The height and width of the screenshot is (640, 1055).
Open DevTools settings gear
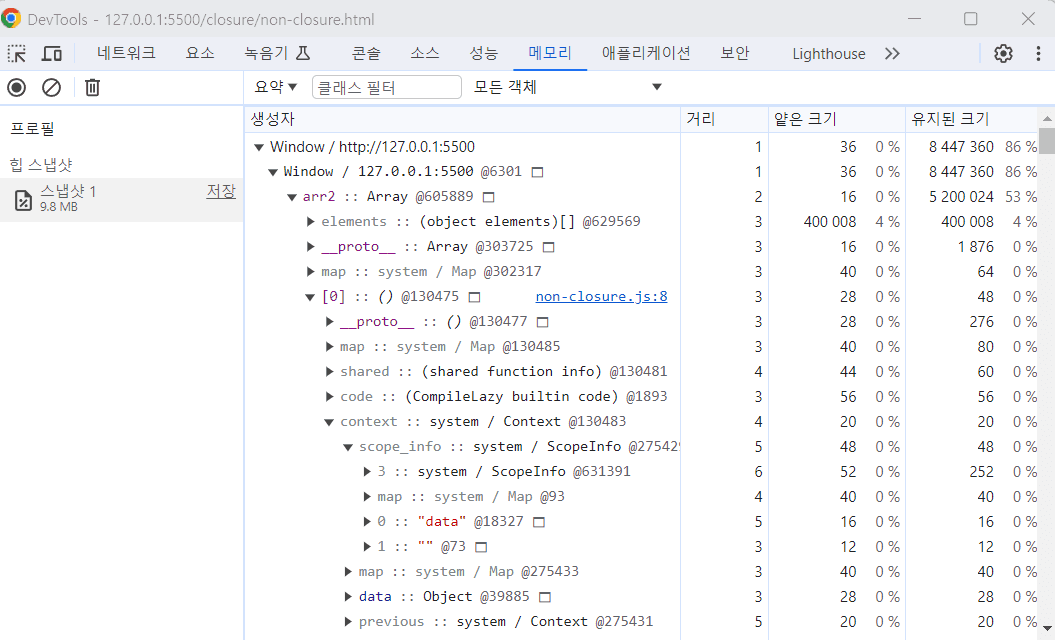1003,53
